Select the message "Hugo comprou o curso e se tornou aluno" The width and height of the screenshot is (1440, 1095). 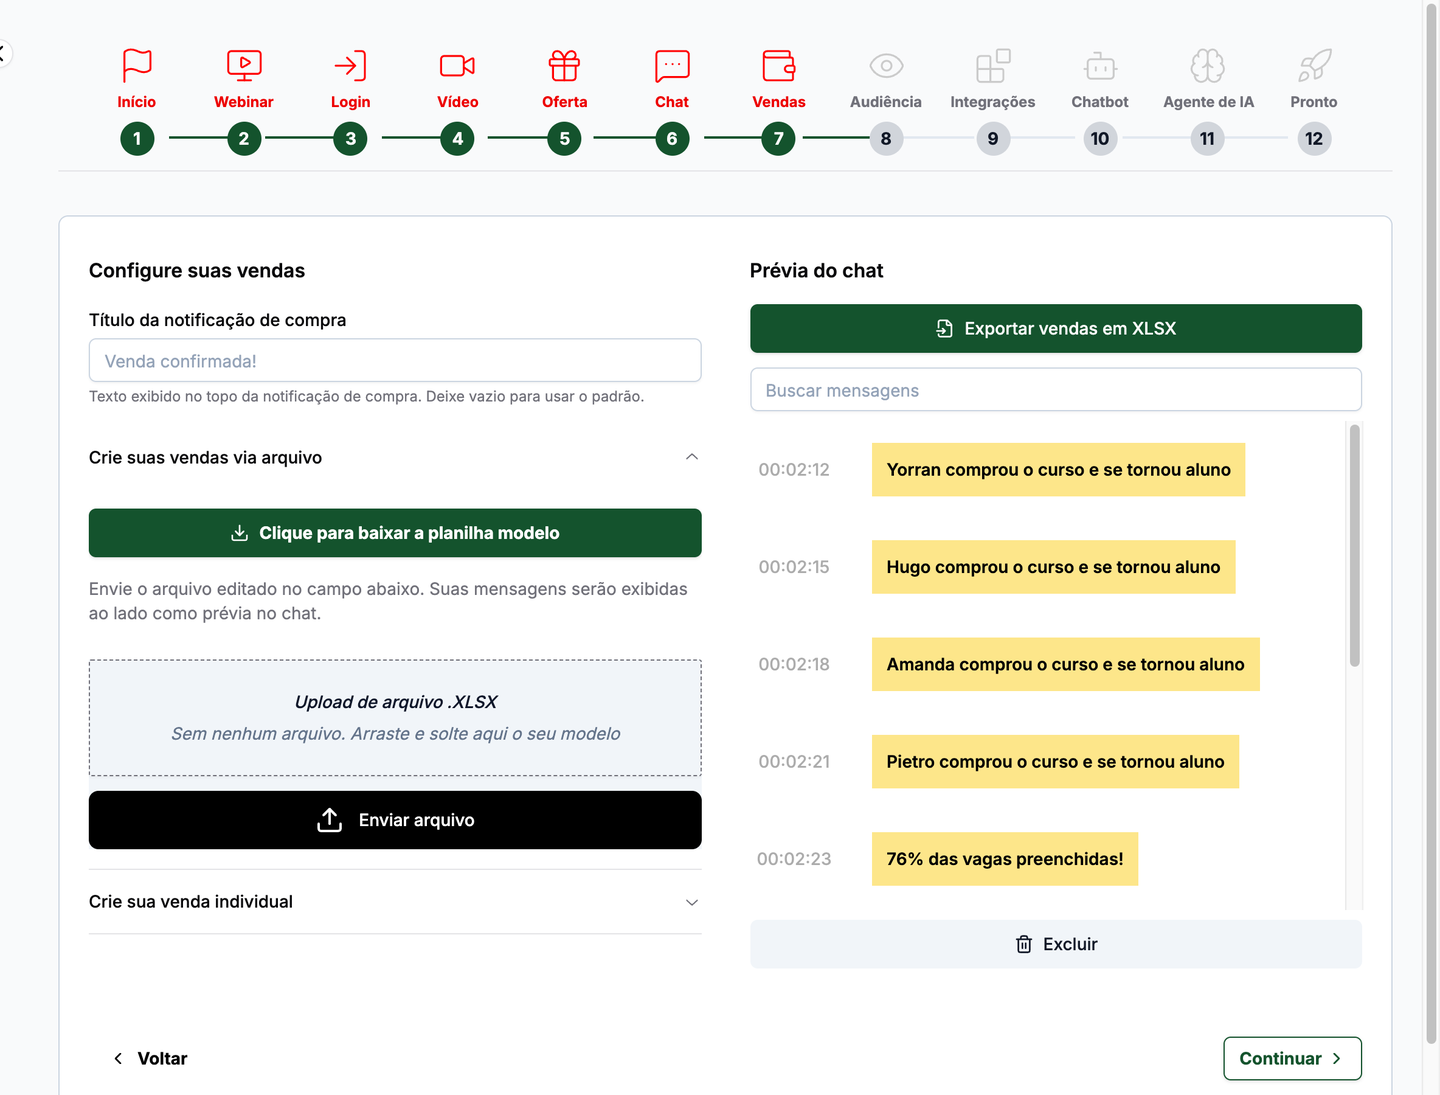[1053, 567]
